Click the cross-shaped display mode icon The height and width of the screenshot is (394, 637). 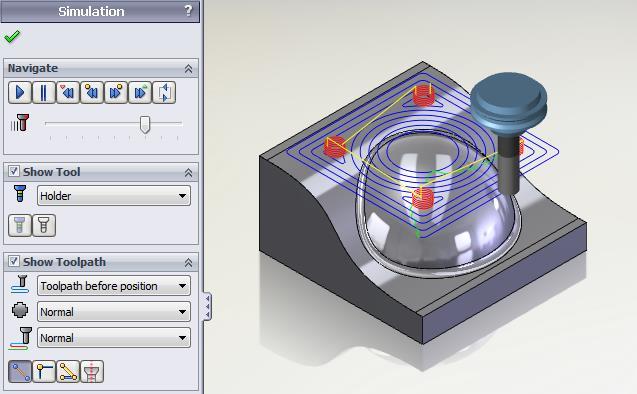point(20,310)
